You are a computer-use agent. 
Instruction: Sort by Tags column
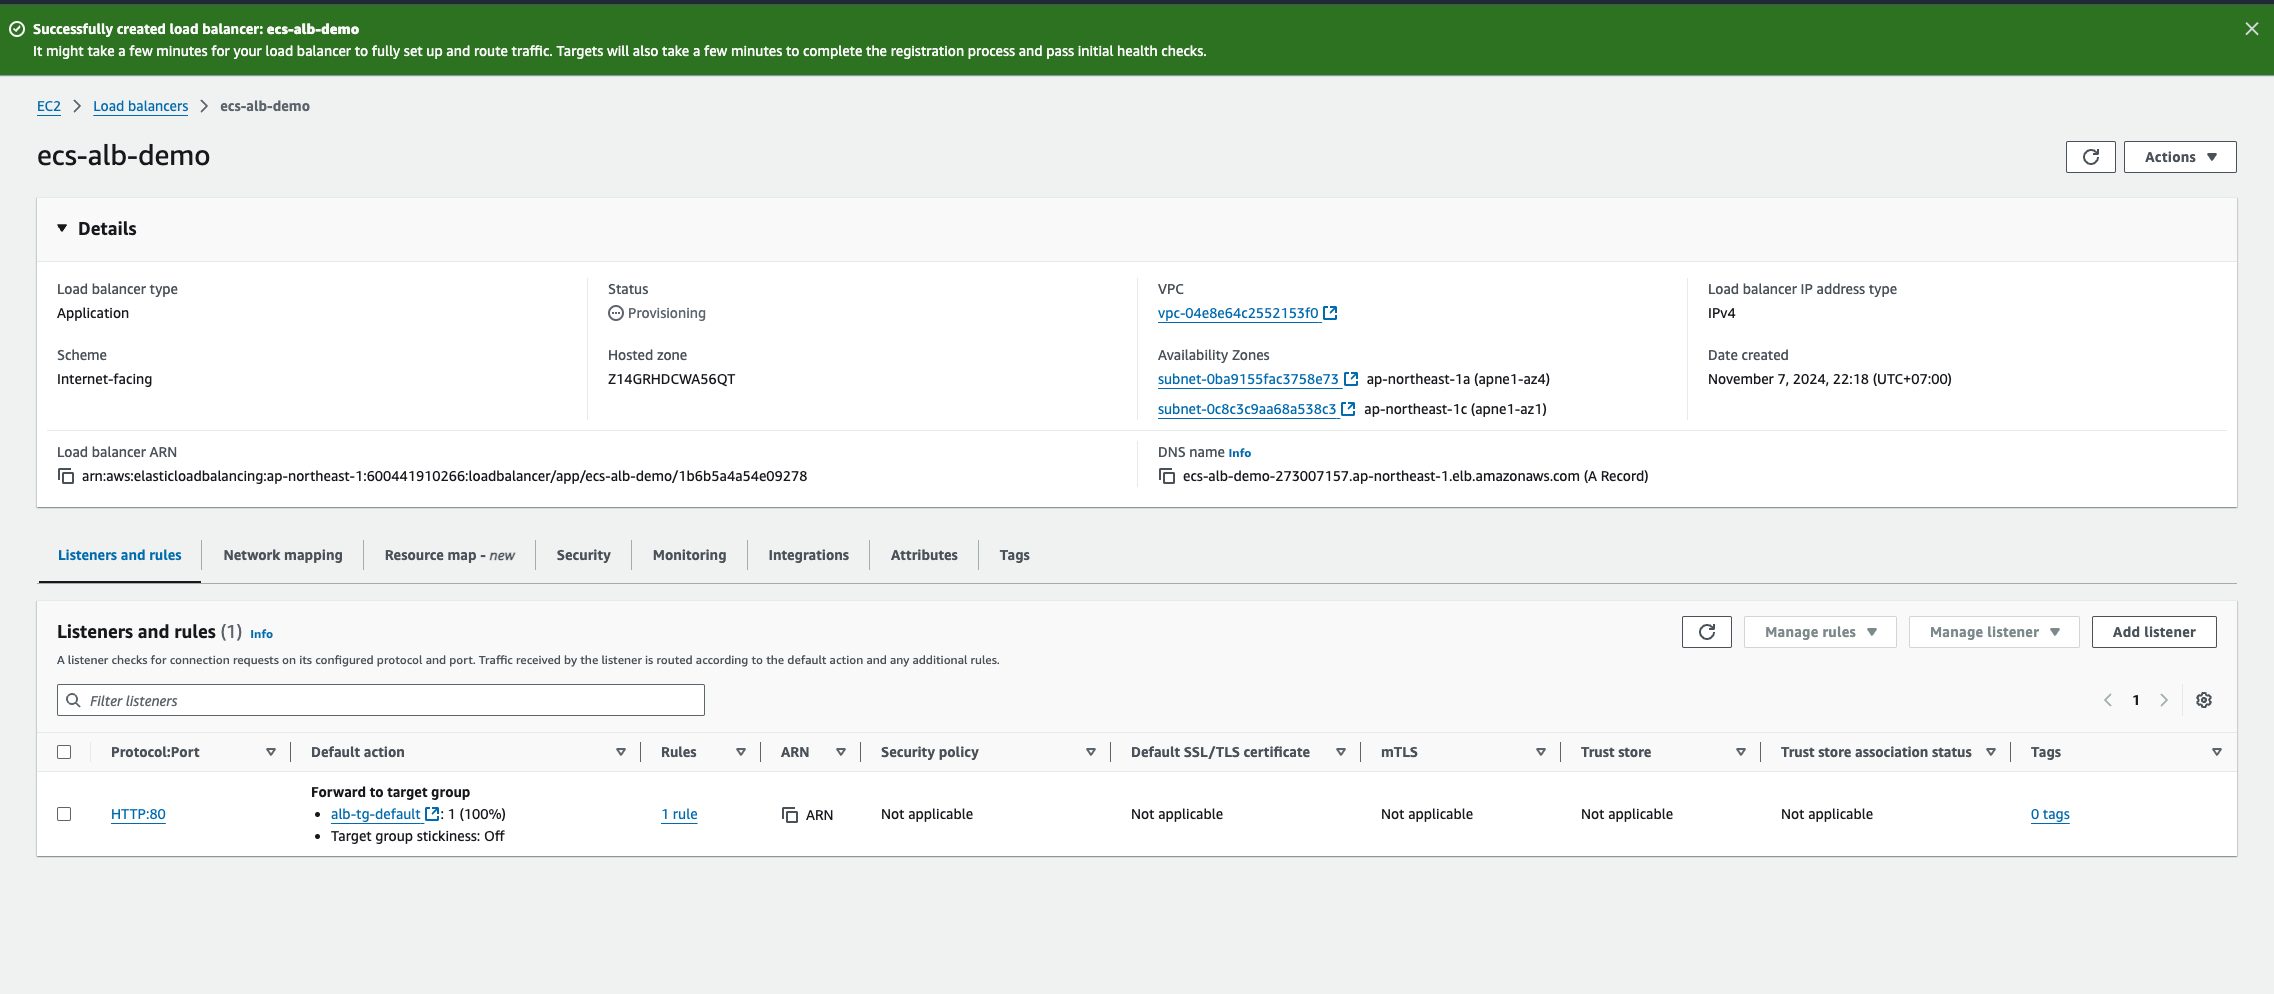click(2217, 752)
